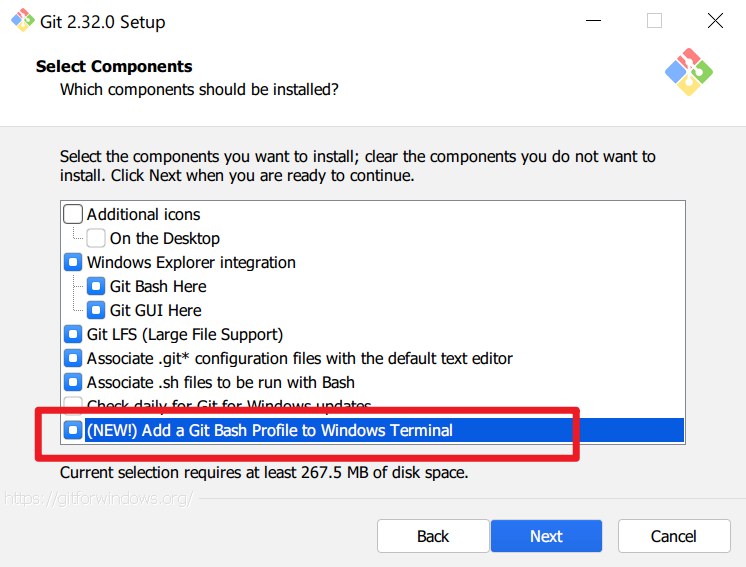This screenshot has height=567, width=746.
Task: Cancel the Git setup
Action: click(x=673, y=536)
